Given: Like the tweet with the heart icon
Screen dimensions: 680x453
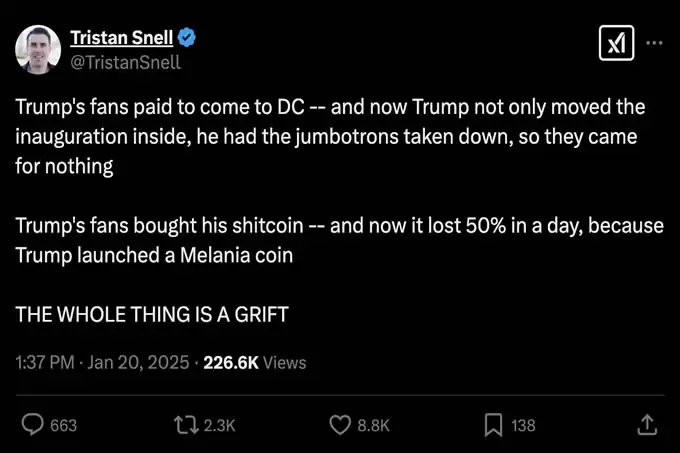Looking at the screenshot, I should (340, 425).
